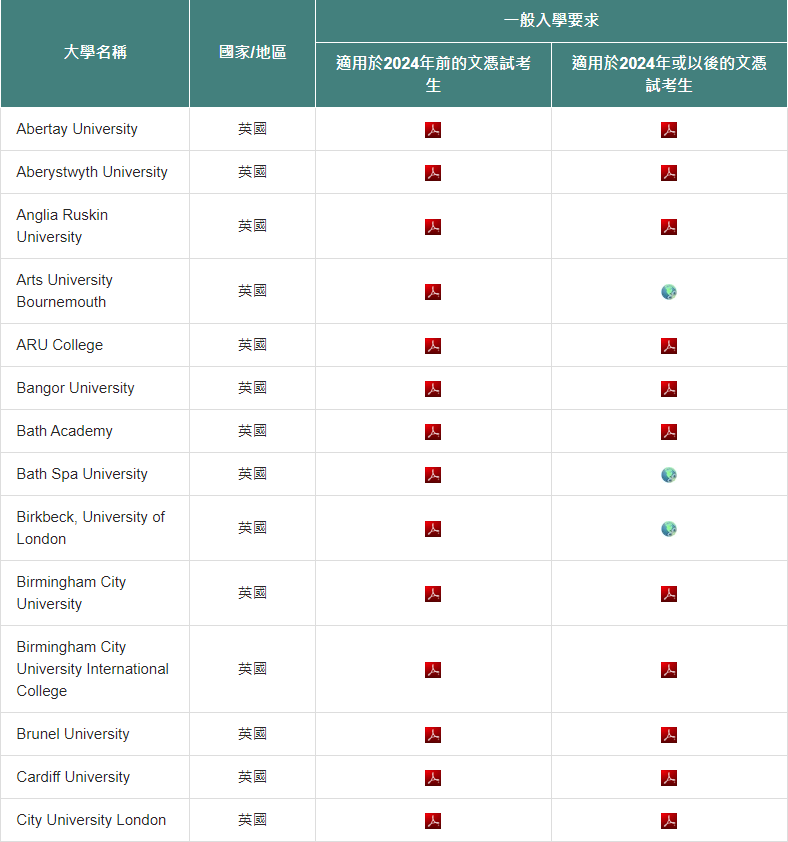
Task: Click 英國 in Abertay University row
Action: pyautogui.click(x=252, y=129)
